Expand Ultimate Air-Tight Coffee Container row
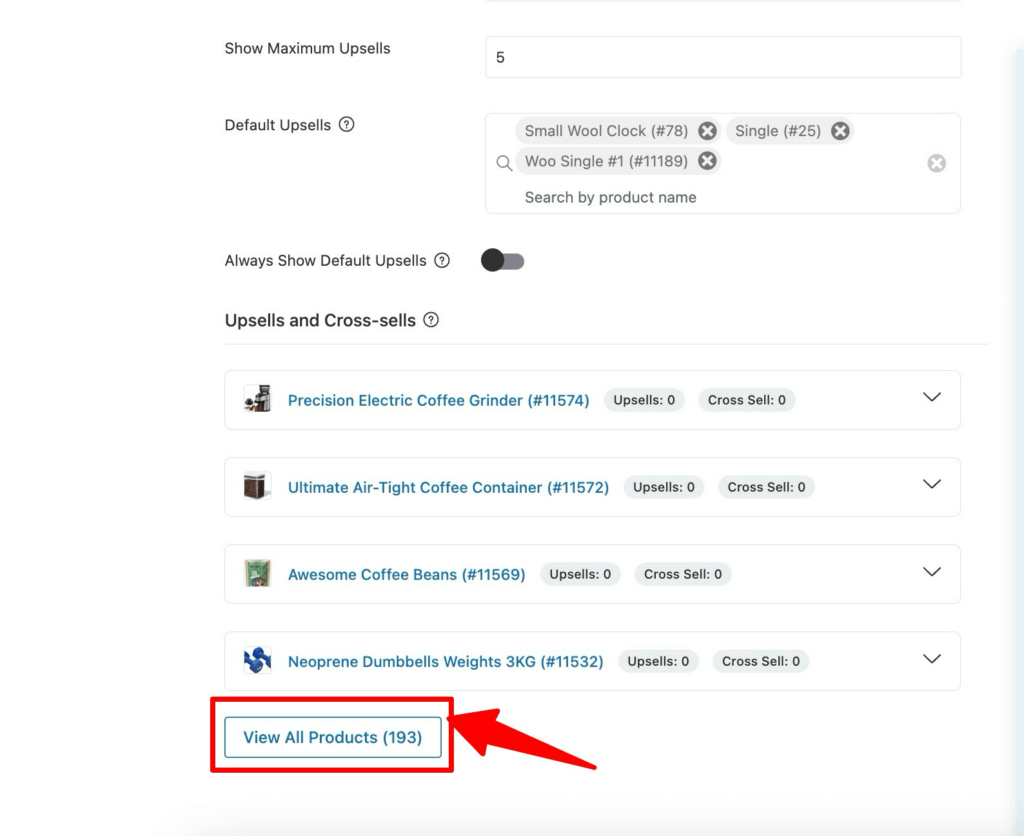The height and width of the screenshot is (836, 1024). [931, 485]
